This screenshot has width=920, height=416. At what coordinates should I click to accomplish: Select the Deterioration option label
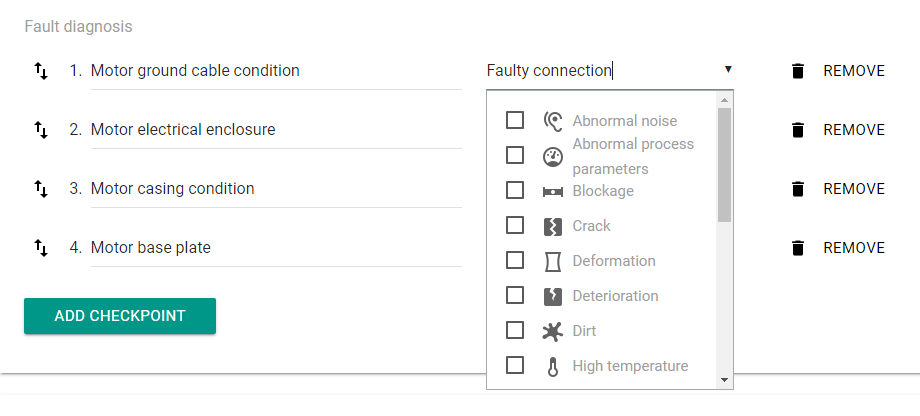615,296
